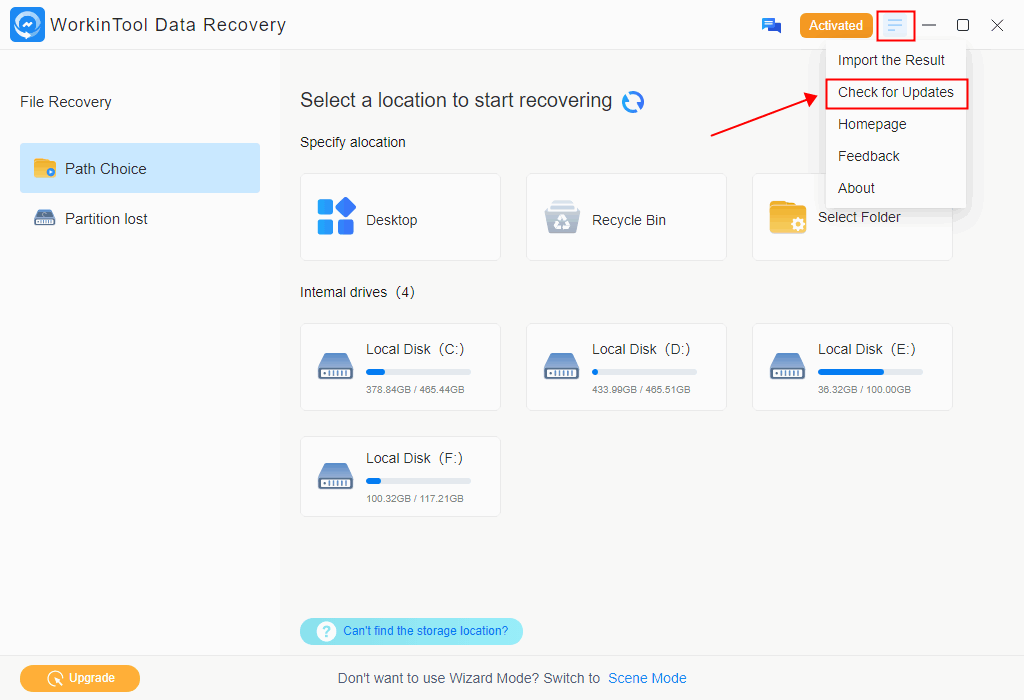The height and width of the screenshot is (700, 1024).
Task: Click the chat support icon in title bar
Action: click(x=771, y=26)
